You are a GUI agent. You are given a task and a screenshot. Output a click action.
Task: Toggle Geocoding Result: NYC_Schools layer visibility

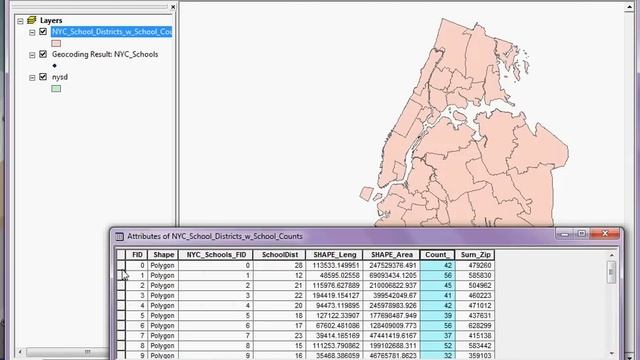(43, 54)
